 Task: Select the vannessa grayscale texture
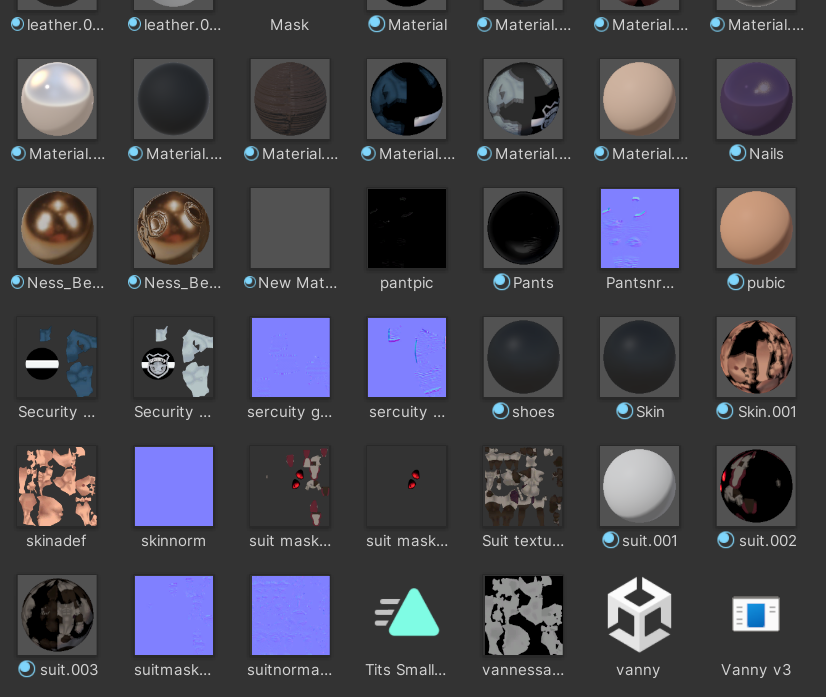coord(523,615)
